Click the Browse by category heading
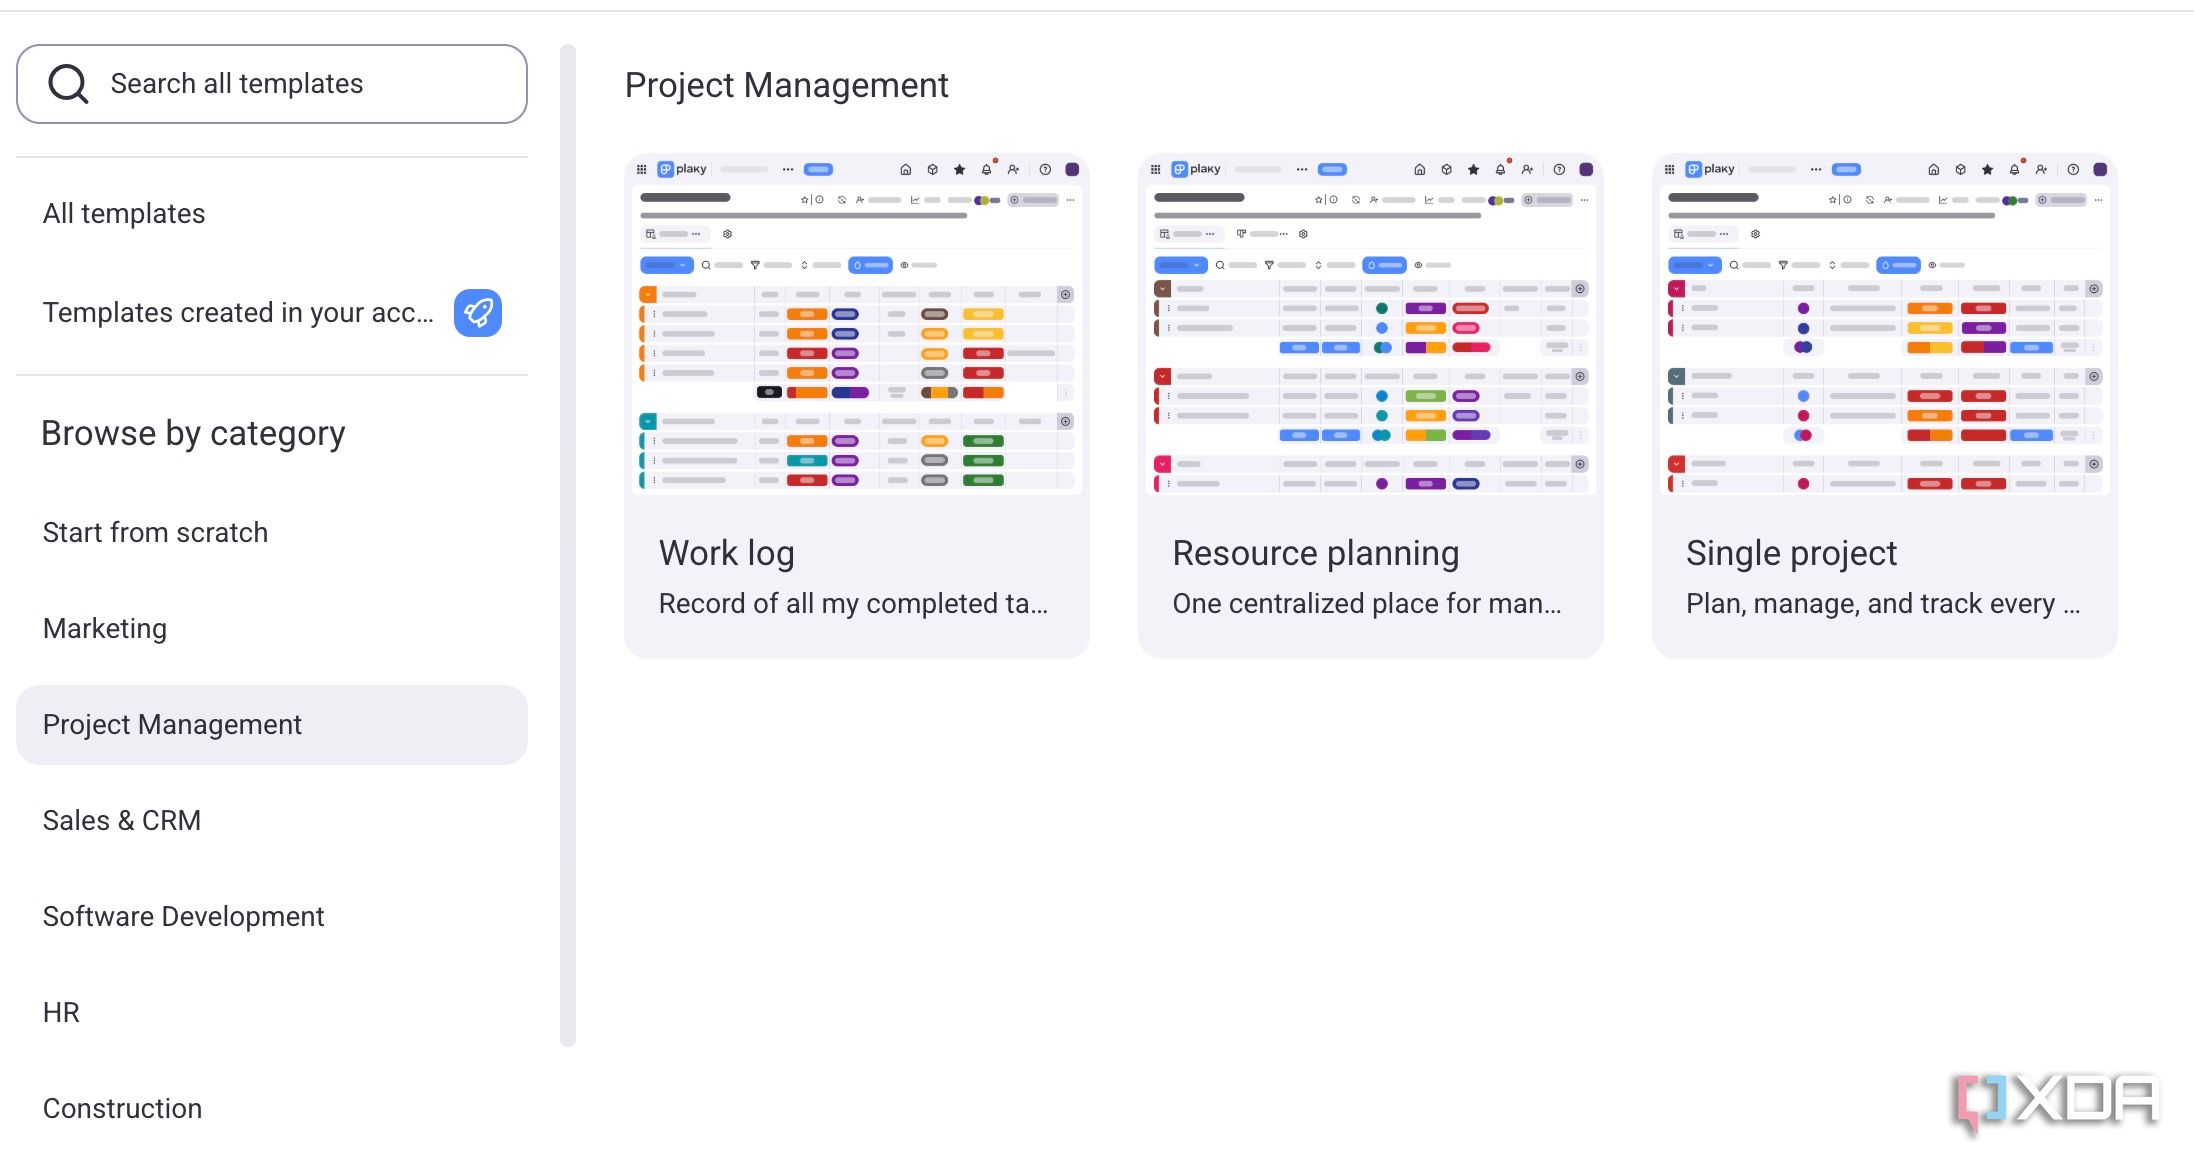Image resolution: width=2194 pixels, height=1172 pixels. coord(193,434)
